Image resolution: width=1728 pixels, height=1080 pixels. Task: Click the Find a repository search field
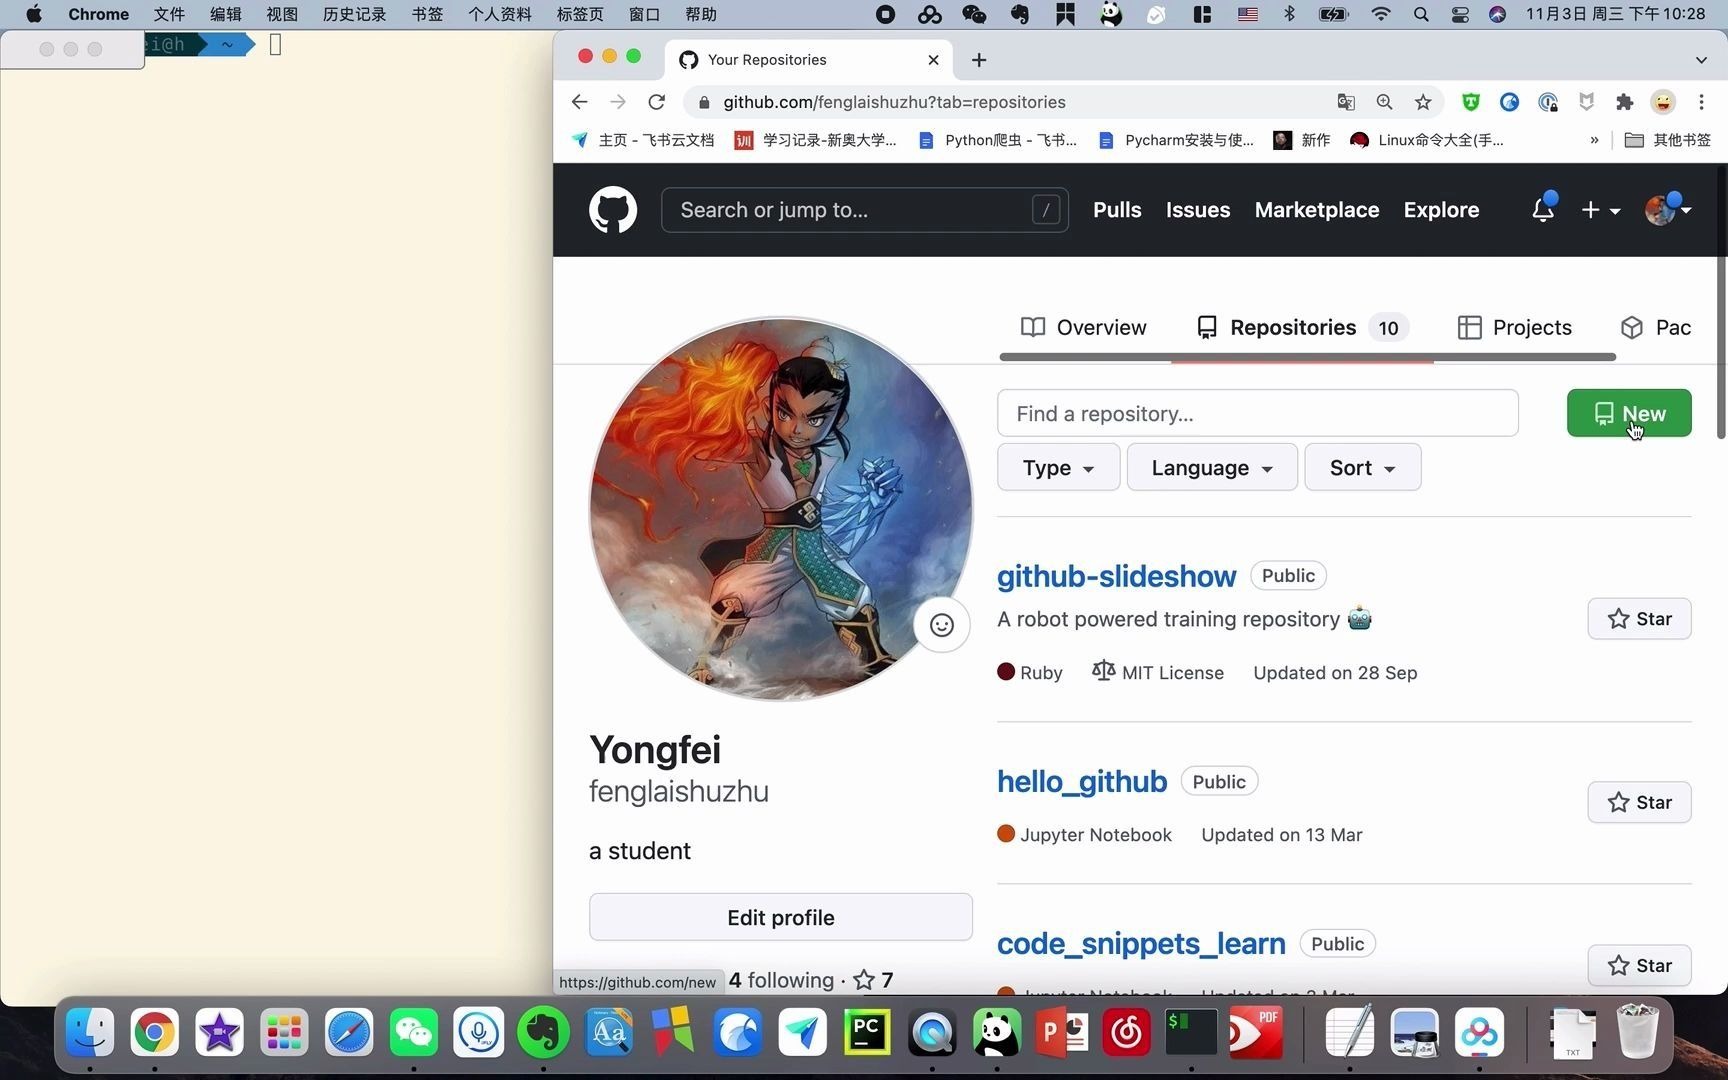click(1257, 413)
